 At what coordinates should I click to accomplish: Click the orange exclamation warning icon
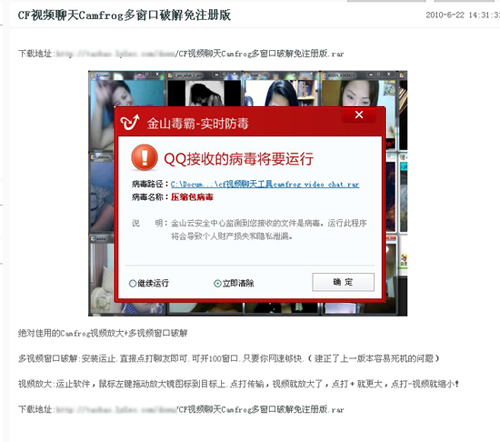(144, 158)
